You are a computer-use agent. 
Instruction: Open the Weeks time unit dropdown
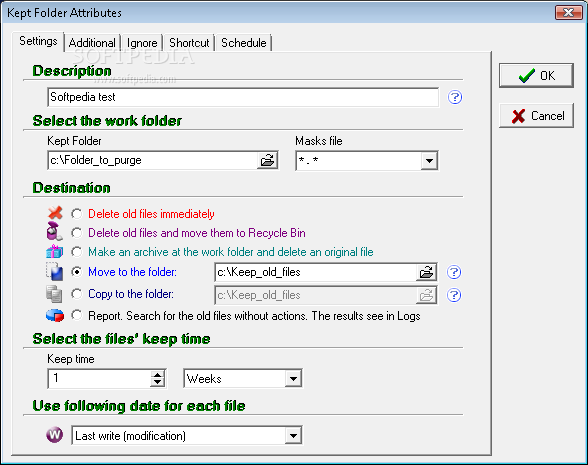tap(293, 378)
